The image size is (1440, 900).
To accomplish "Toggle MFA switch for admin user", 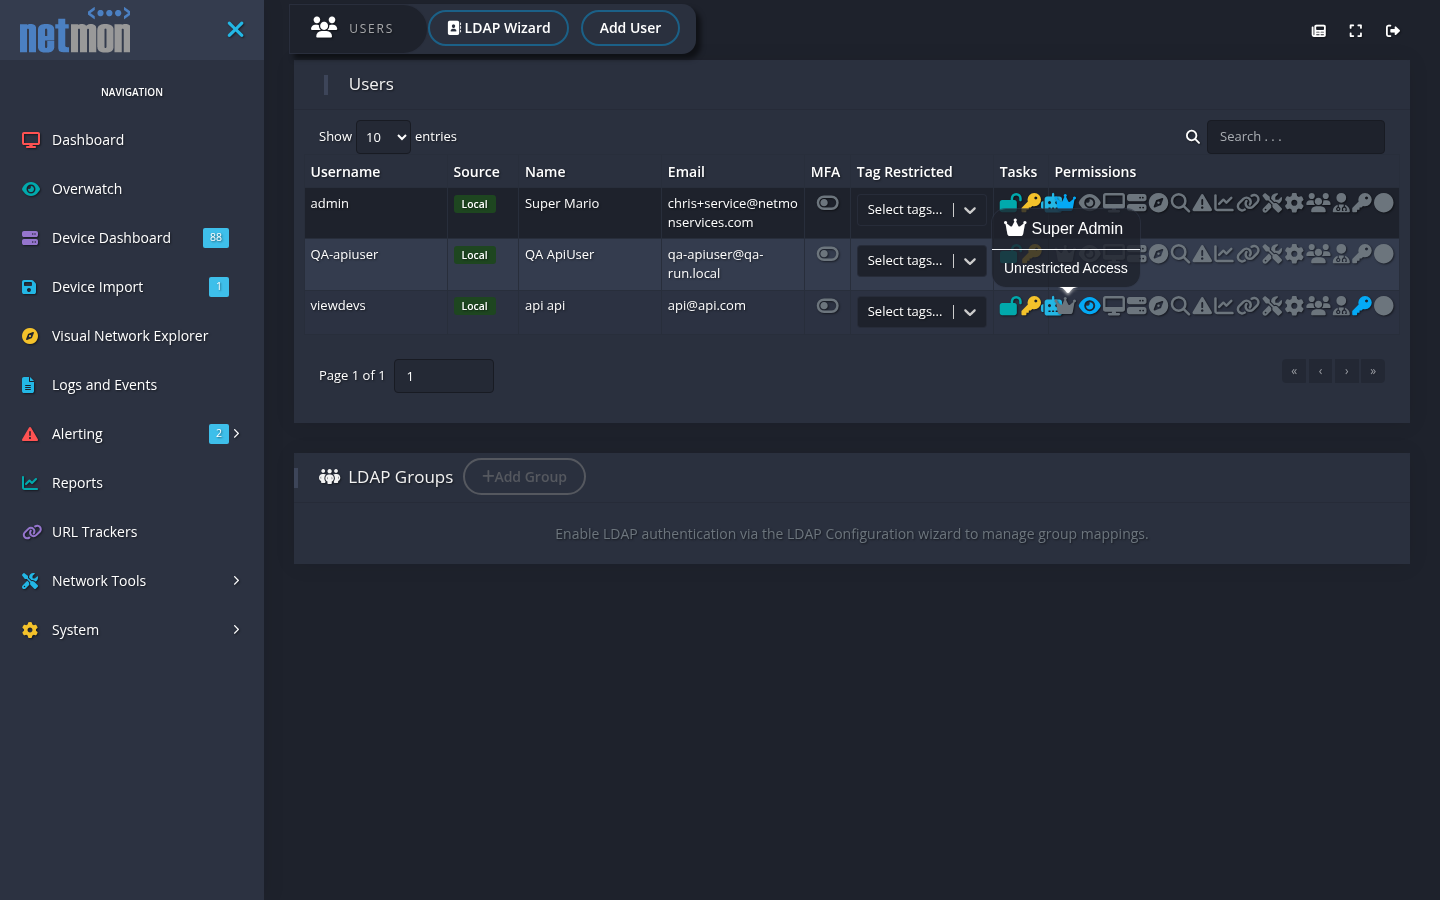I will click(x=827, y=203).
